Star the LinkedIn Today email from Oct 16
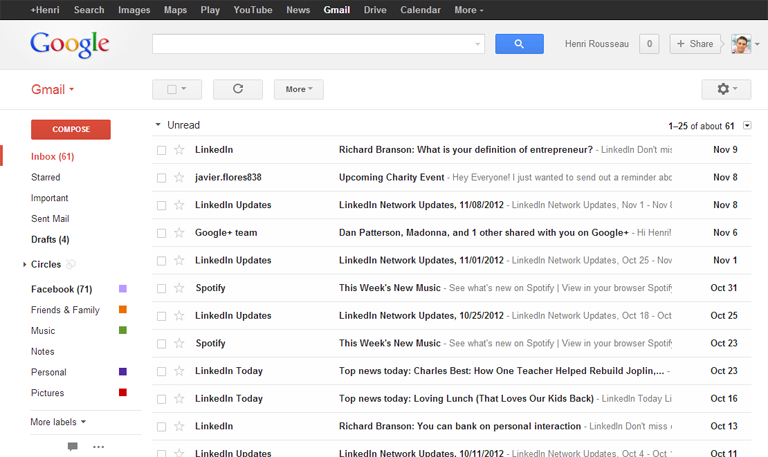 pyautogui.click(x=179, y=399)
